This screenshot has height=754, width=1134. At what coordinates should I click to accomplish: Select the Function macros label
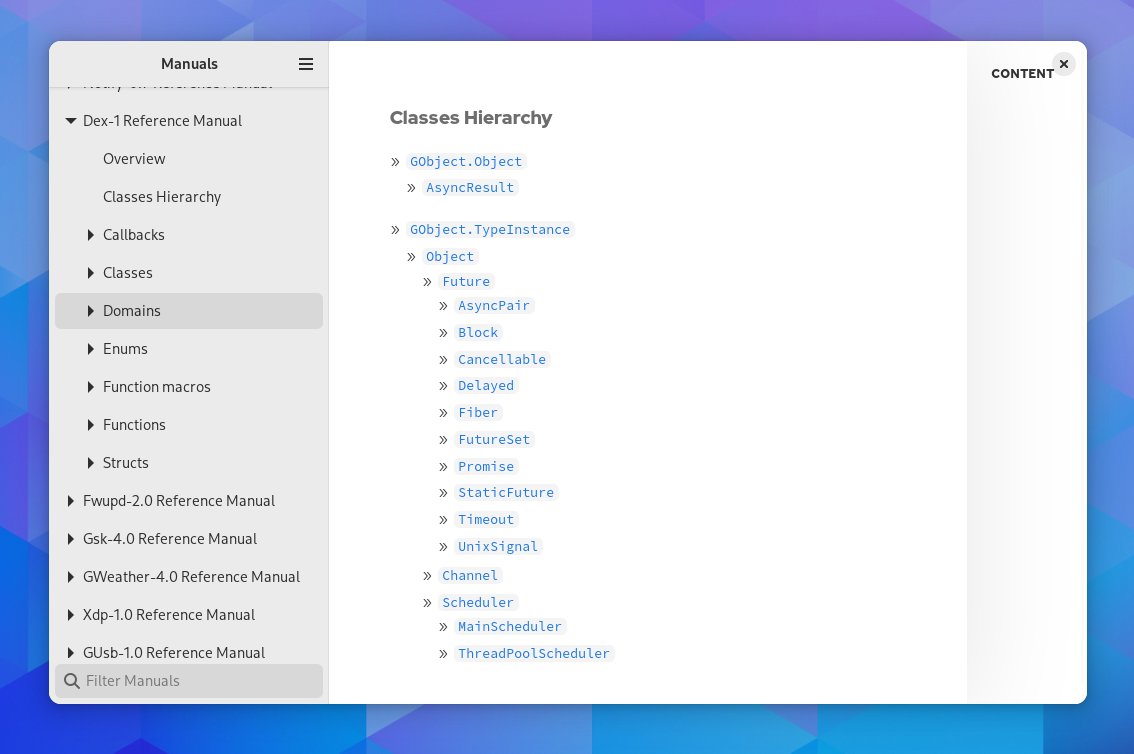point(157,387)
